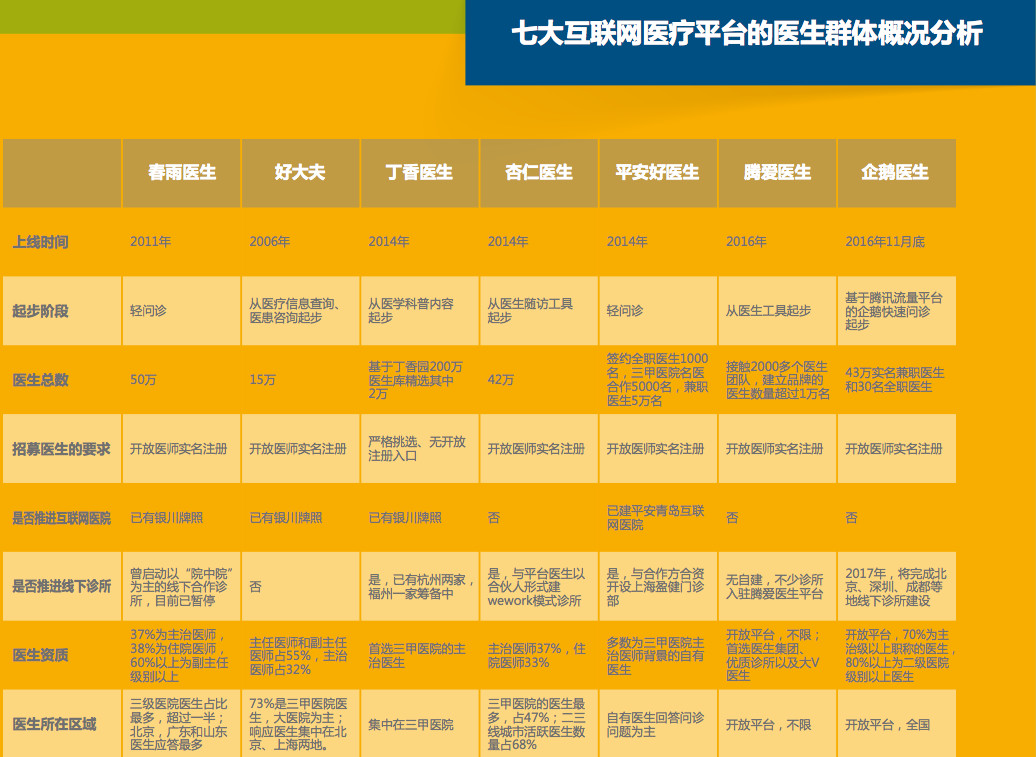Viewport: 1036px width, 757px height.
Task: Click 开放医师实名注册 under 好大夫
Action: pyautogui.click(x=298, y=449)
